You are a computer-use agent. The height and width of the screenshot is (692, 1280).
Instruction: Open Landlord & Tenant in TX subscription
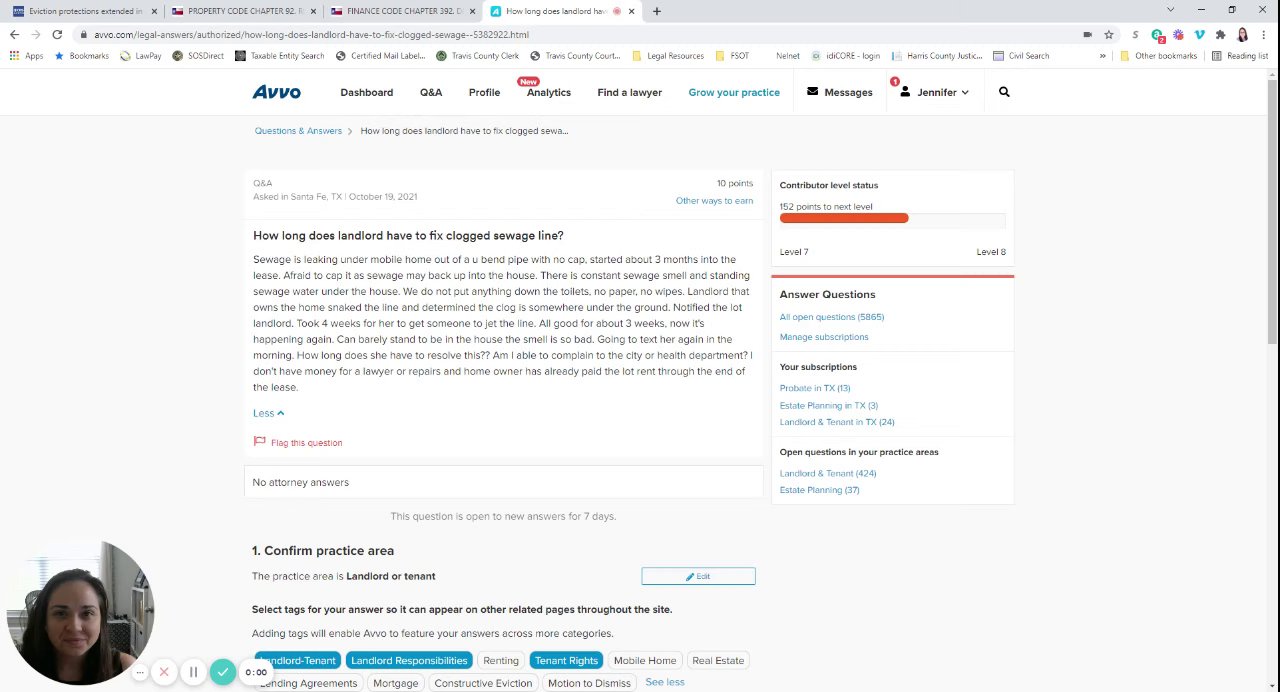click(836, 422)
